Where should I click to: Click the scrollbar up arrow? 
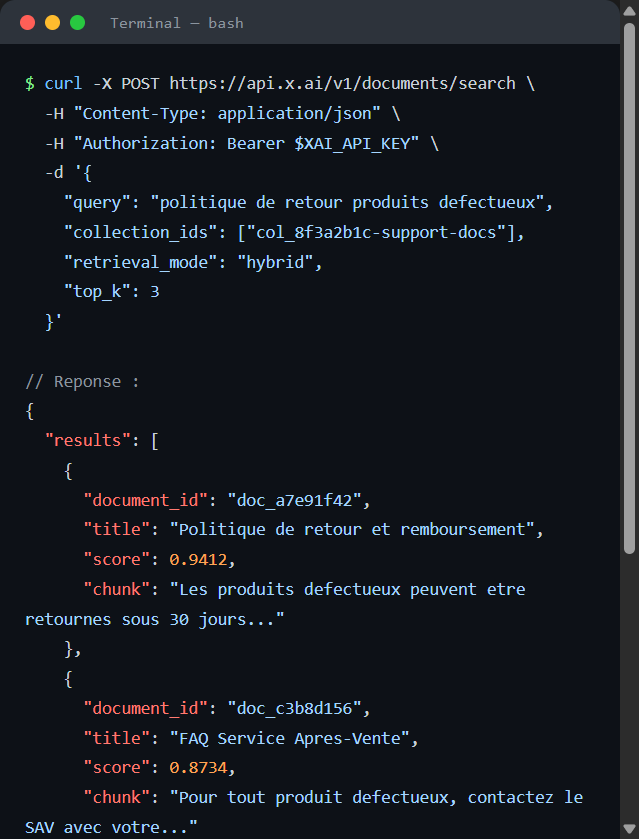(629, 11)
